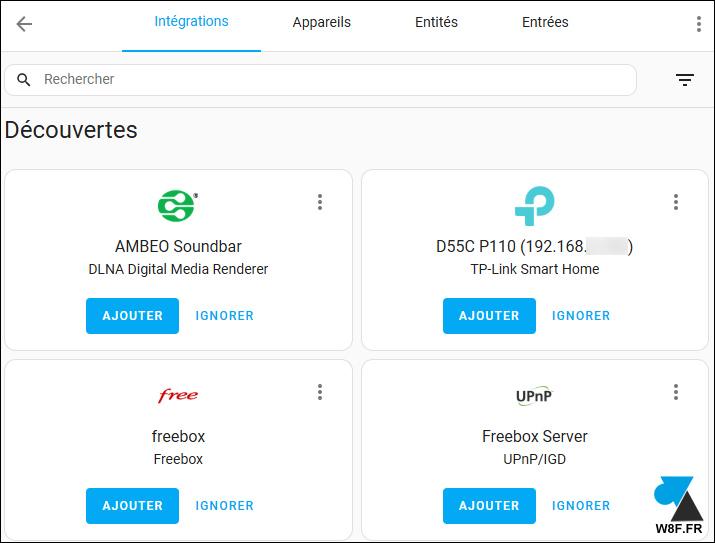Click the red free logo
The height and width of the screenshot is (543, 715).
coord(178,395)
